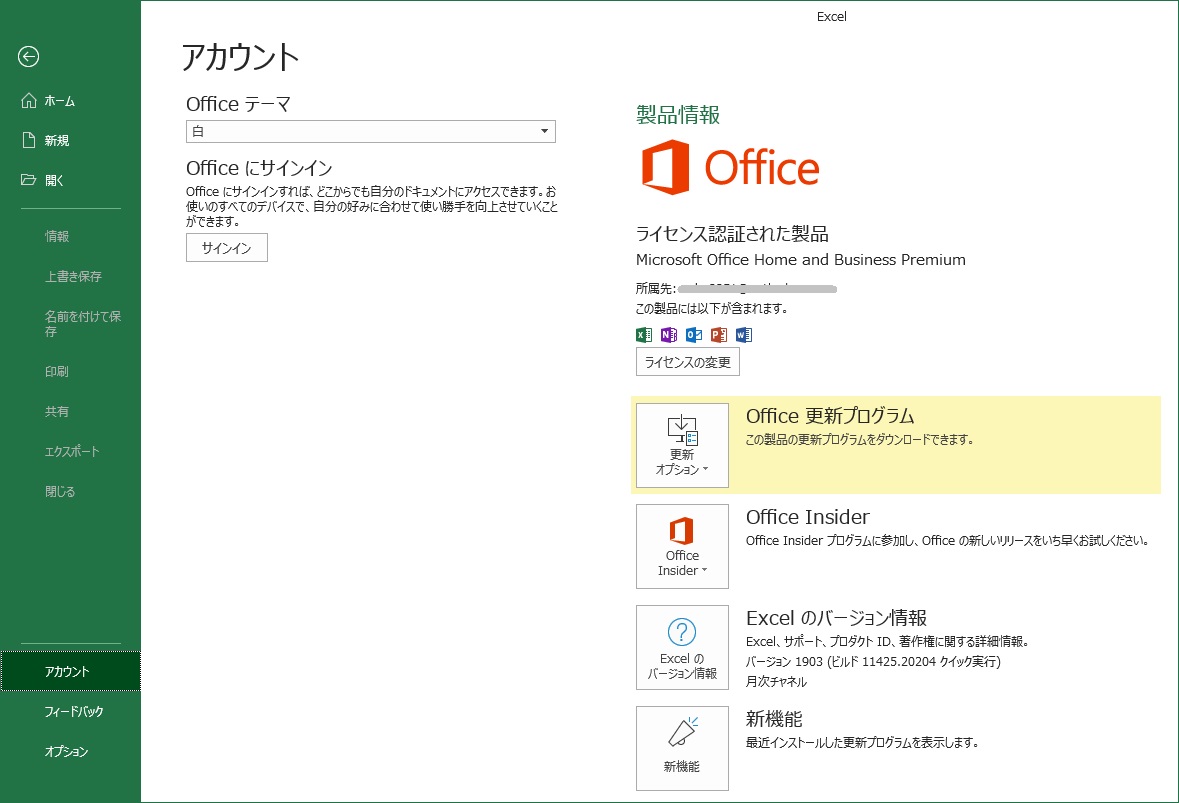Click the OneNote app icon
This screenshot has height=803, width=1179.
(x=668, y=335)
